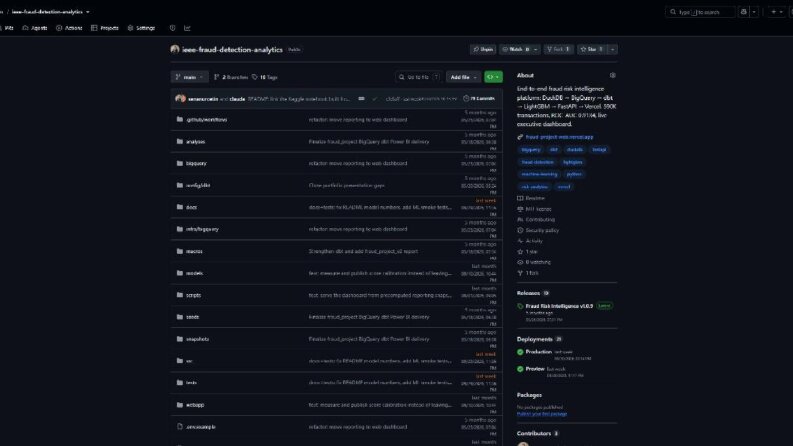Viewport: 793px width, 446px height.
Task: Open the Activity link in About
Action: 530,241
